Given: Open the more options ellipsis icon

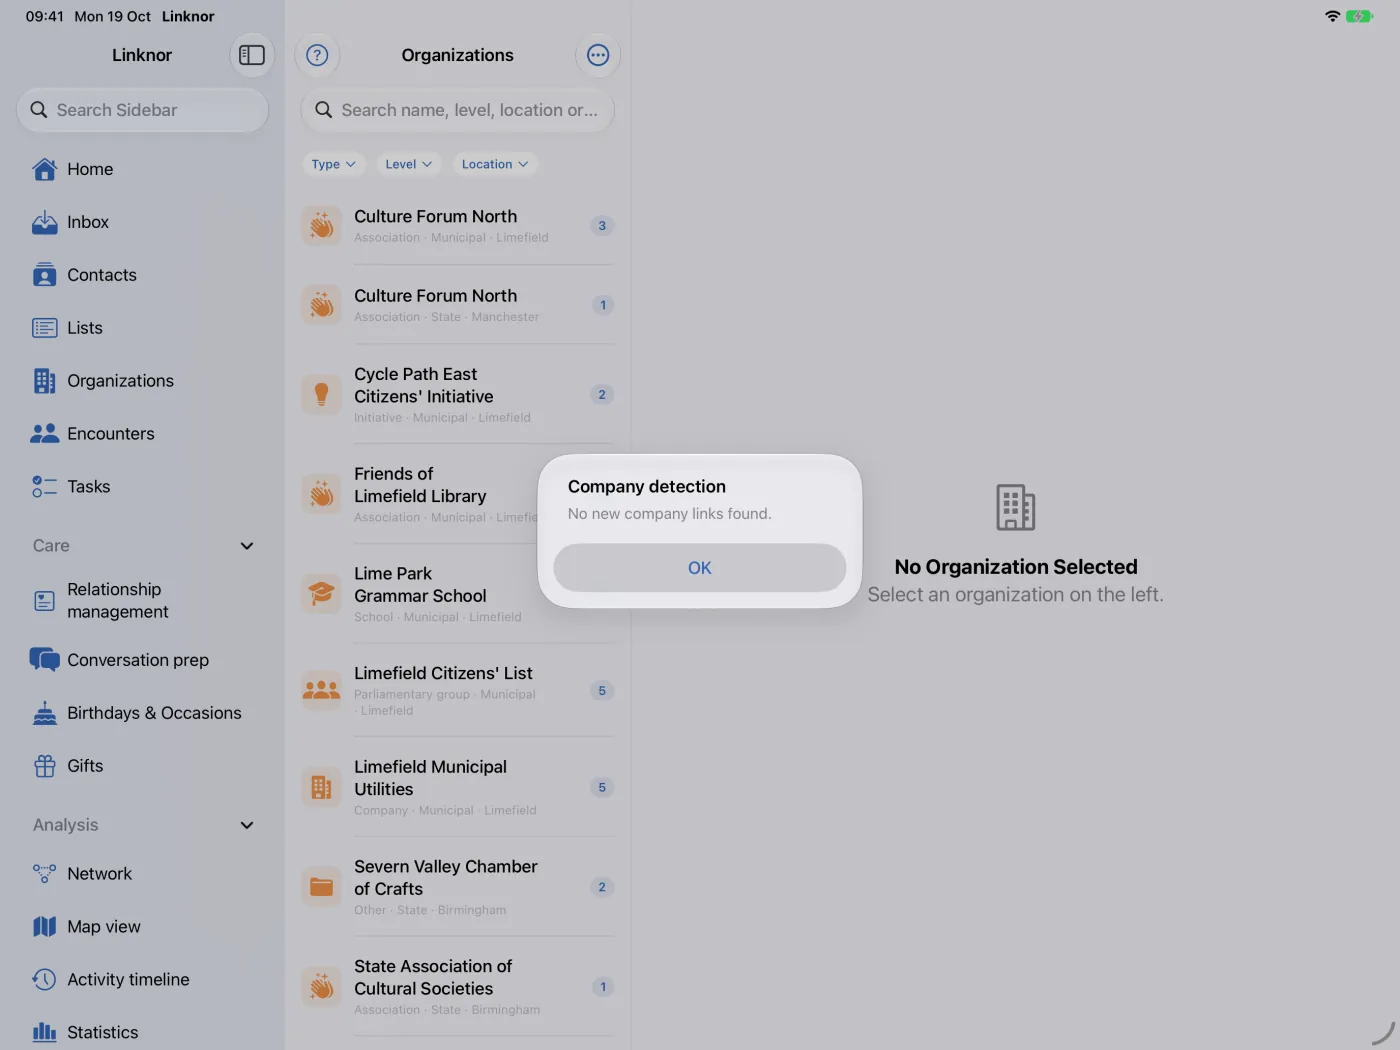Looking at the screenshot, I should pyautogui.click(x=598, y=55).
